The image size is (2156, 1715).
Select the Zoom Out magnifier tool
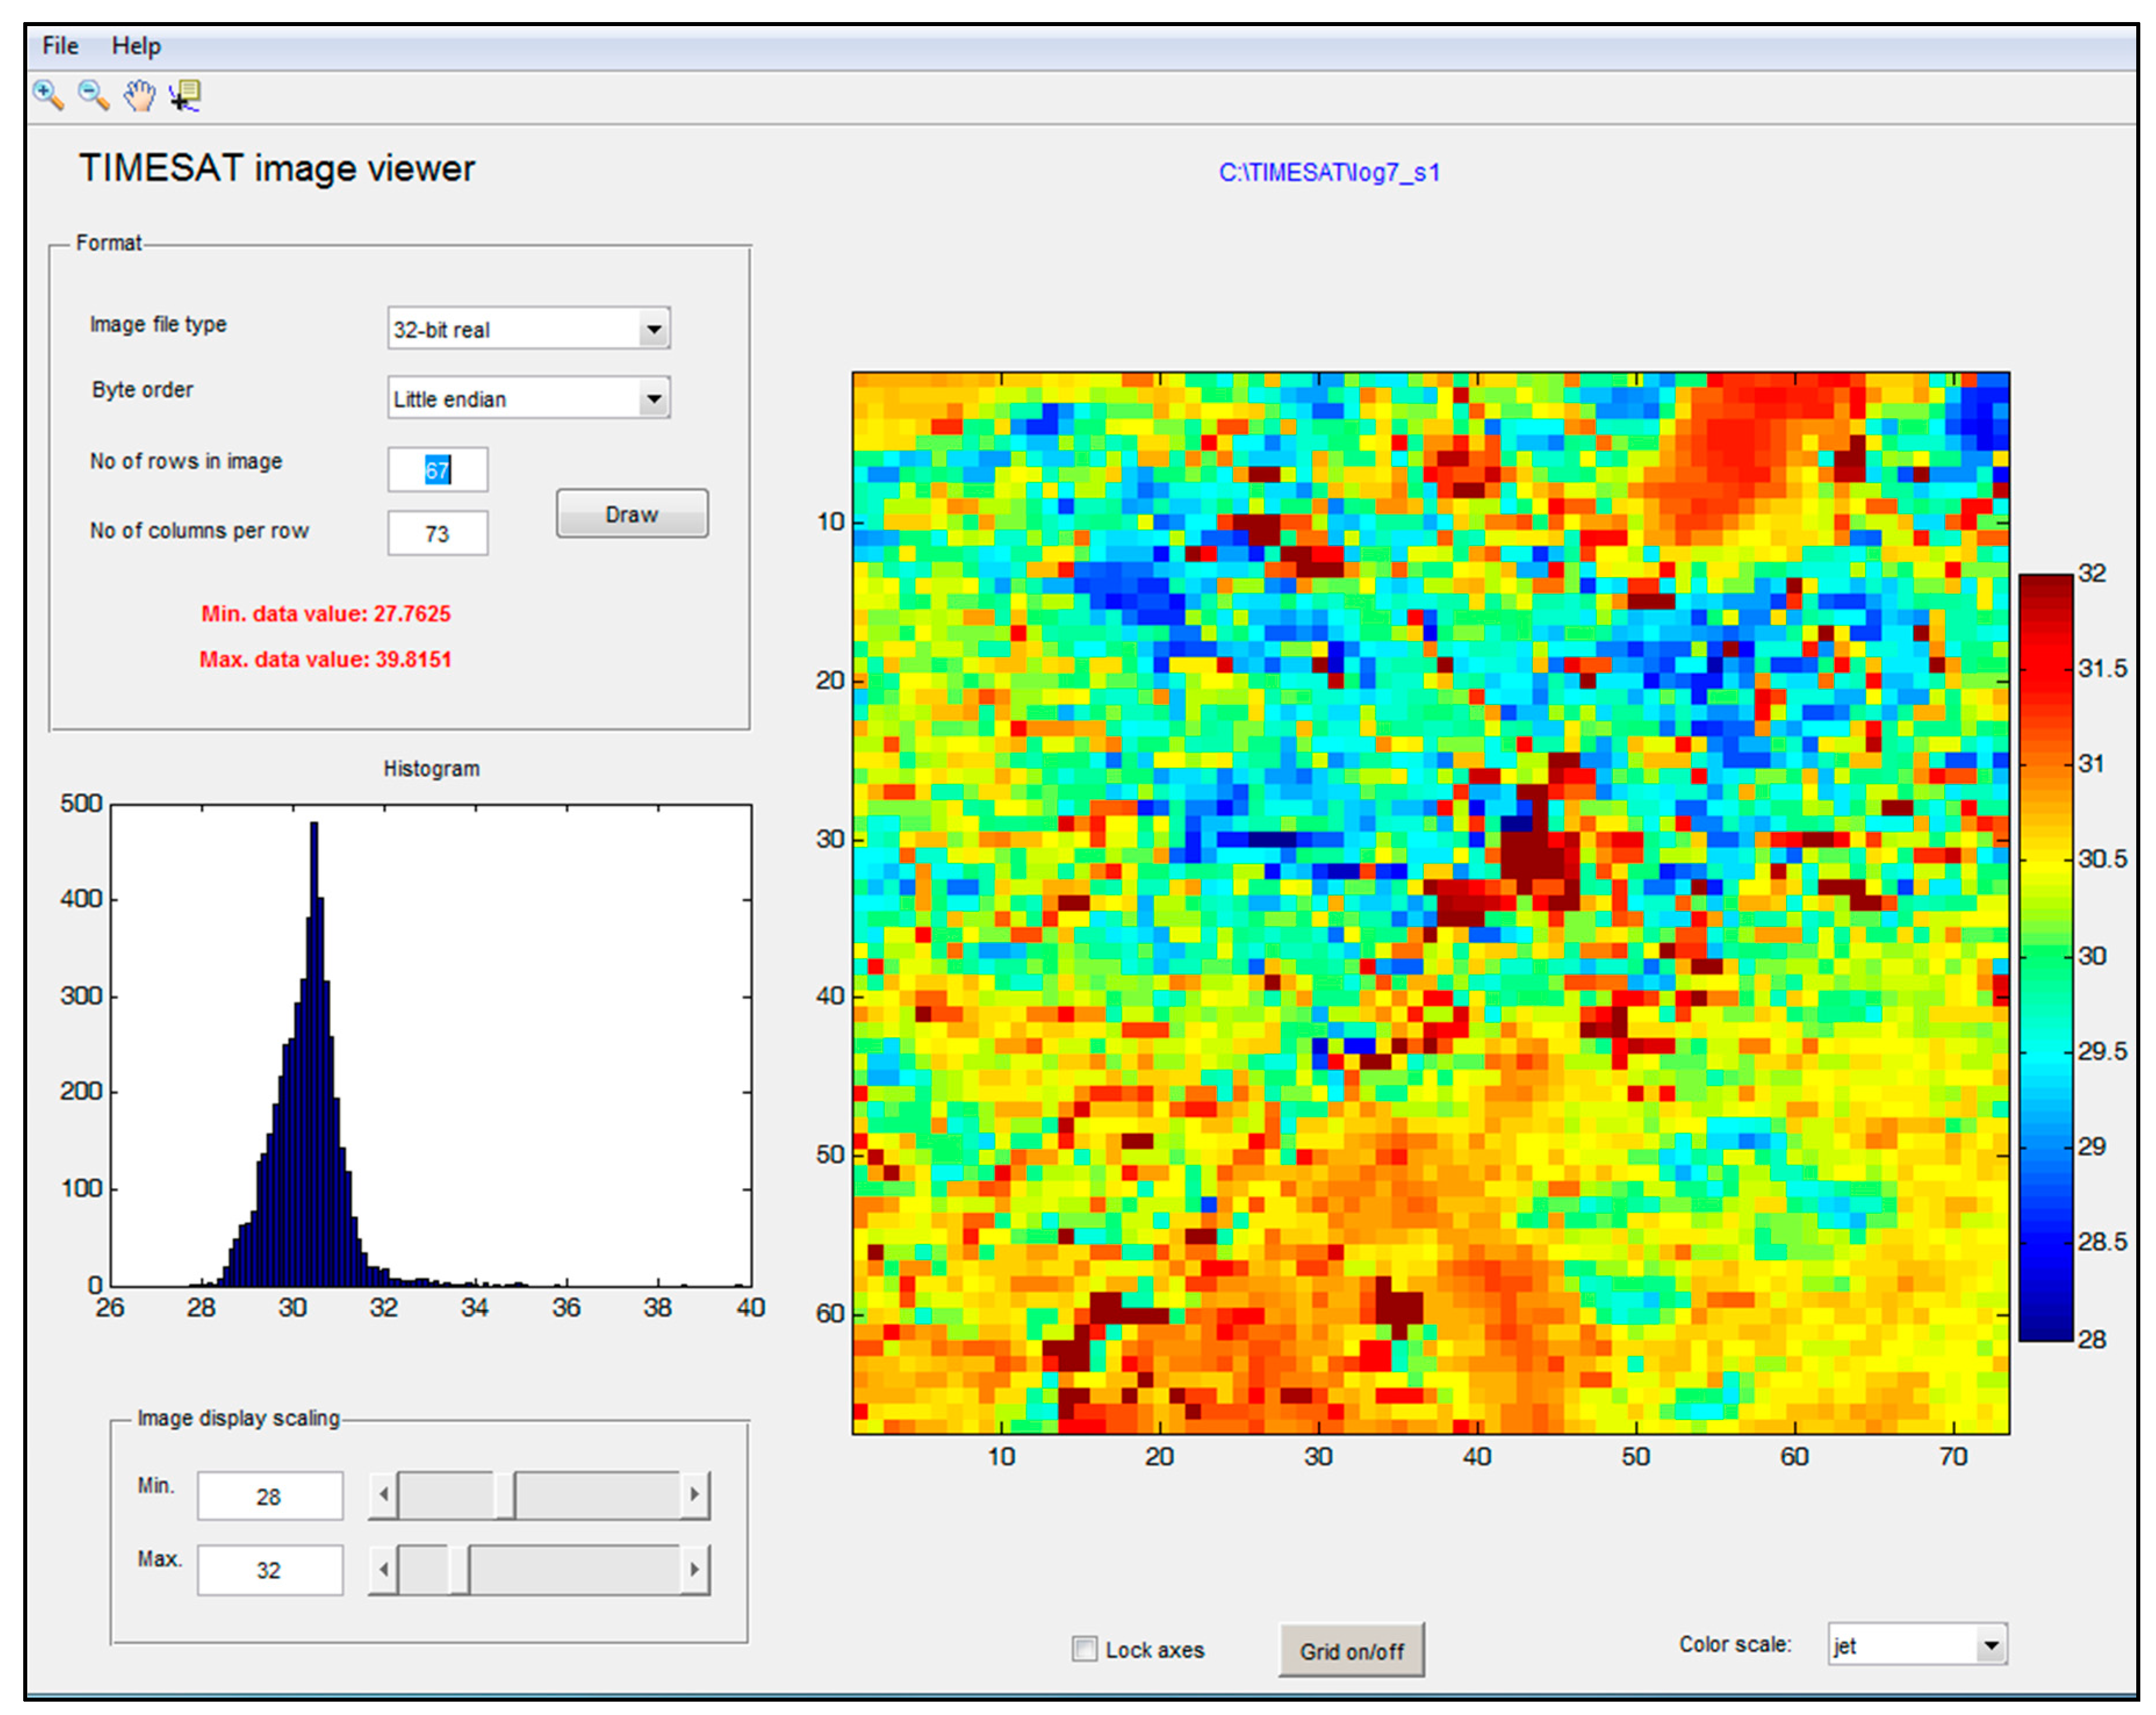pos(93,95)
